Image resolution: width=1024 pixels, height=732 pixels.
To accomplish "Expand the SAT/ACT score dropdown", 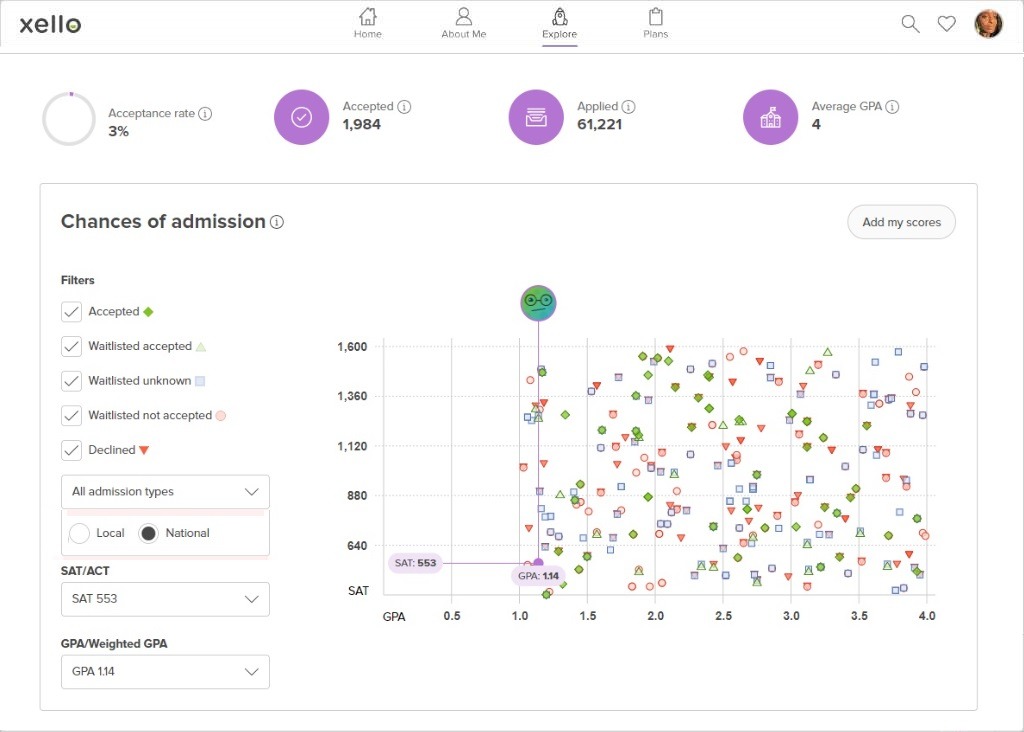I will 165,599.
